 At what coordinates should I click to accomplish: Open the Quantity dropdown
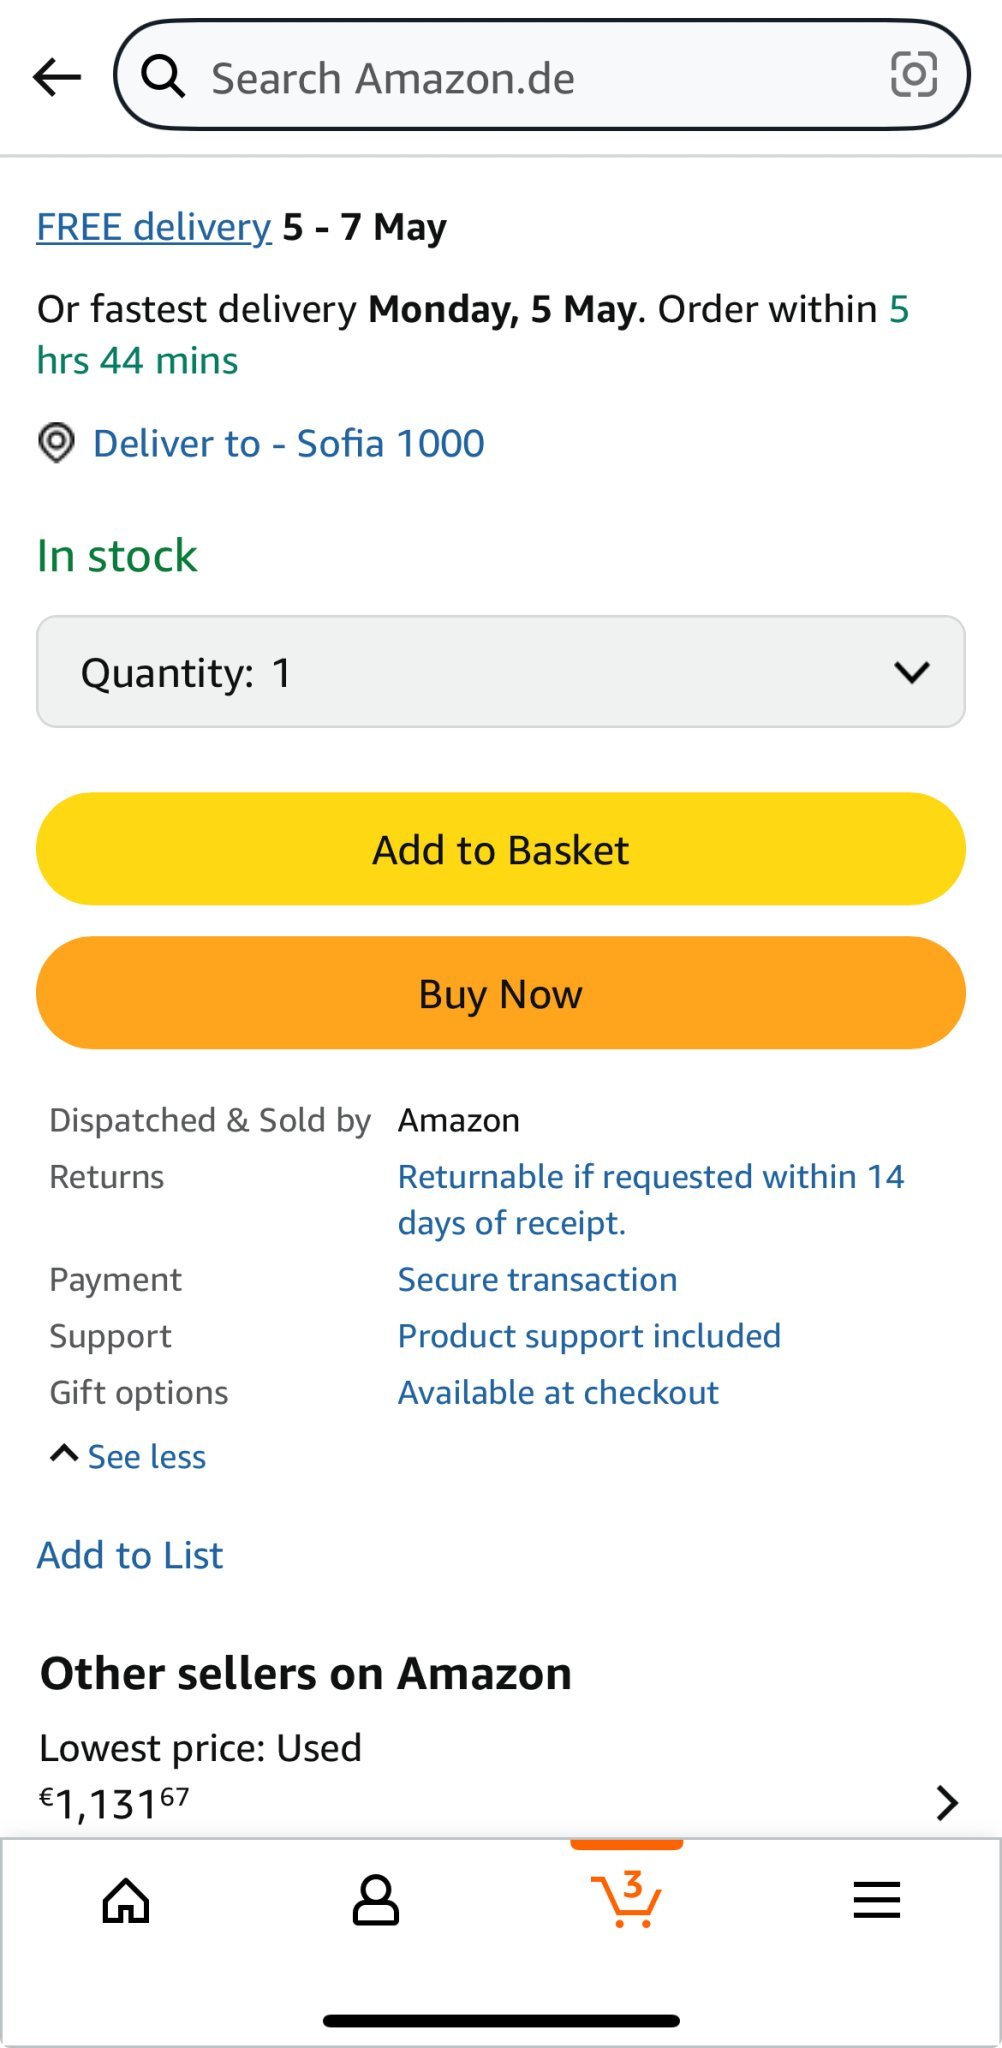tap(500, 672)
